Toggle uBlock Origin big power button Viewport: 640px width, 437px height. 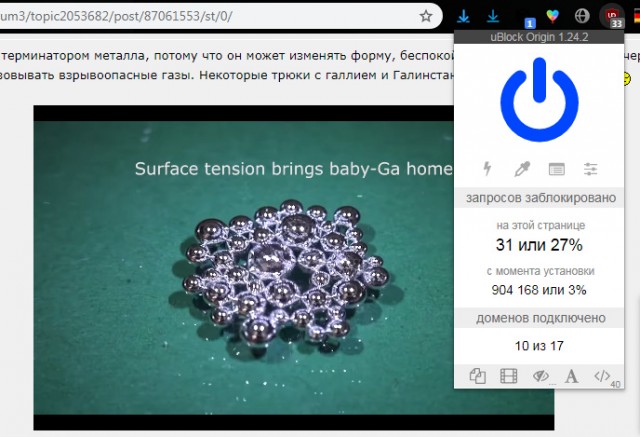coord(539,100)
